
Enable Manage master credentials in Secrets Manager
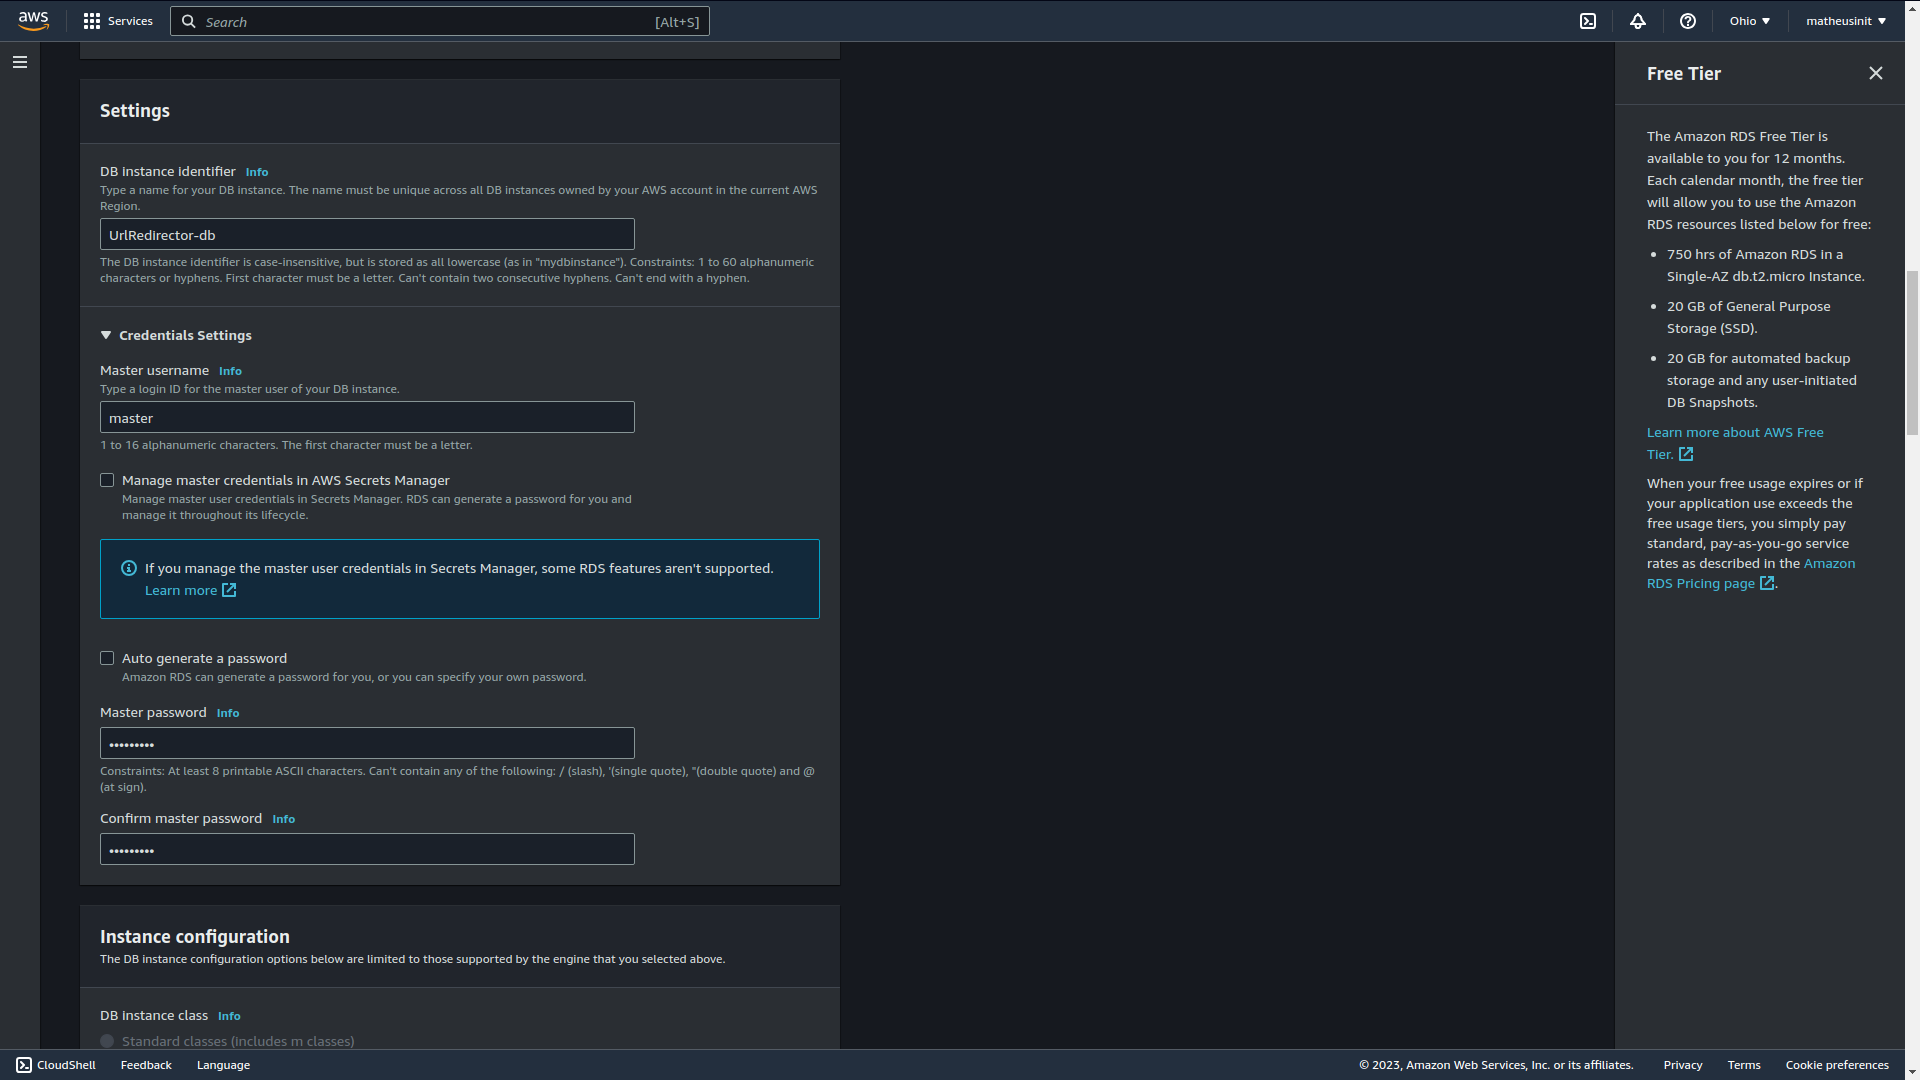tap(107, 479)
